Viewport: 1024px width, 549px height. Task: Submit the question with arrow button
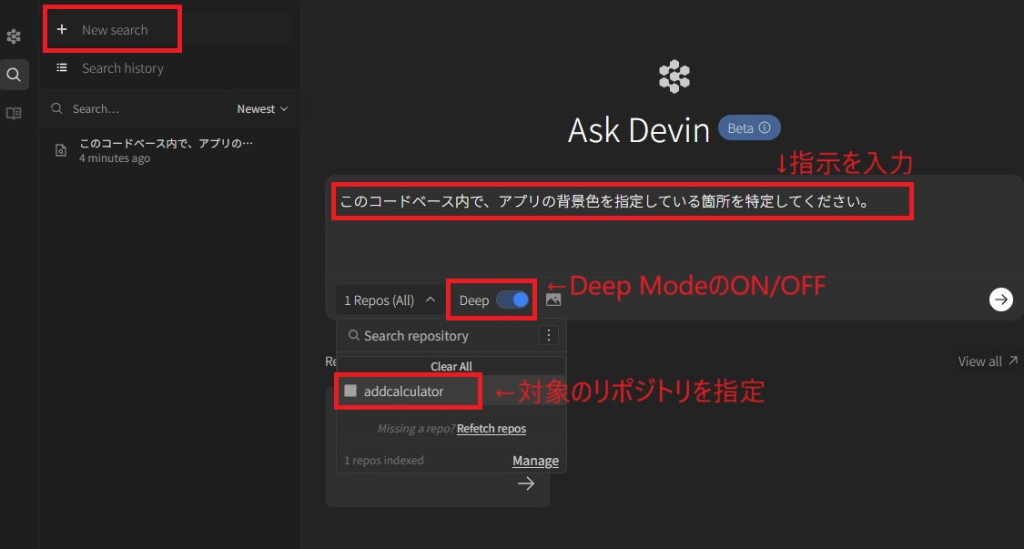coord(1000,300)
